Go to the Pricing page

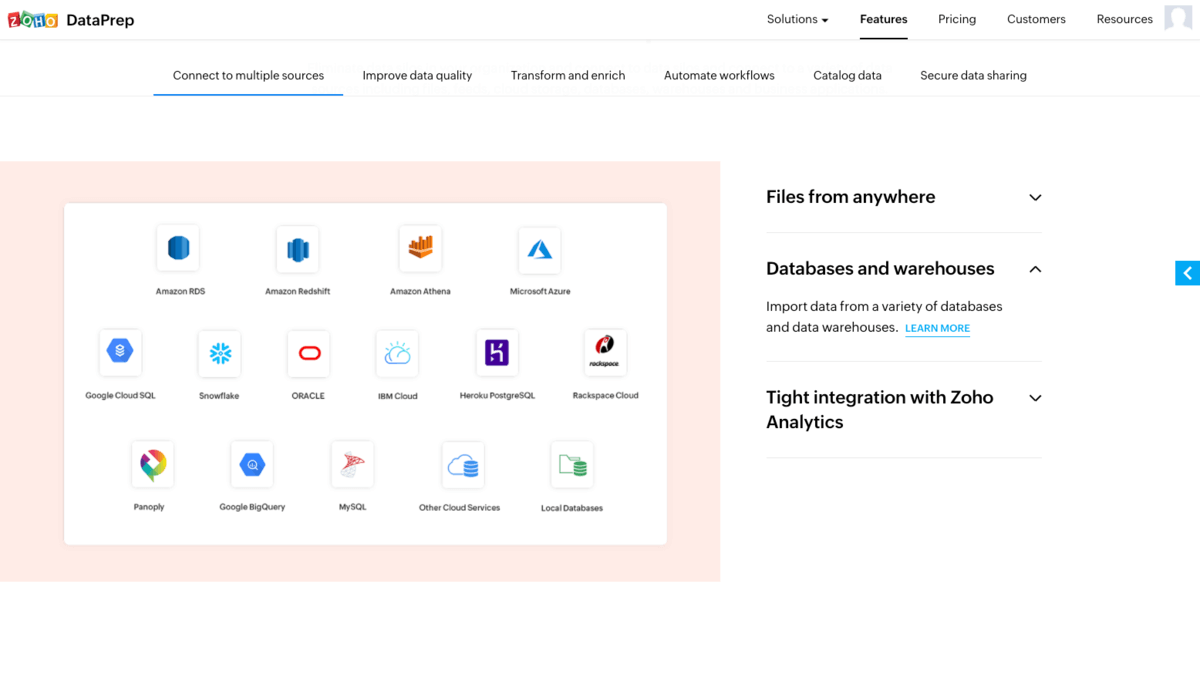coord(957,19)
